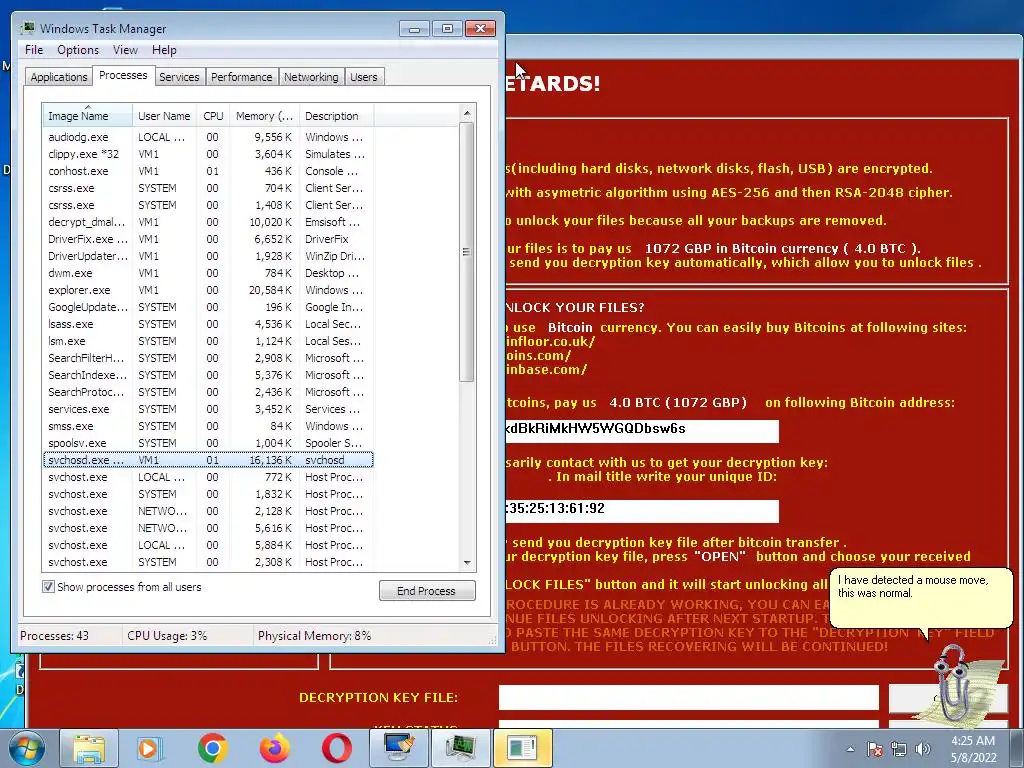
Task: Open the View menu
Action: point(125,50)
